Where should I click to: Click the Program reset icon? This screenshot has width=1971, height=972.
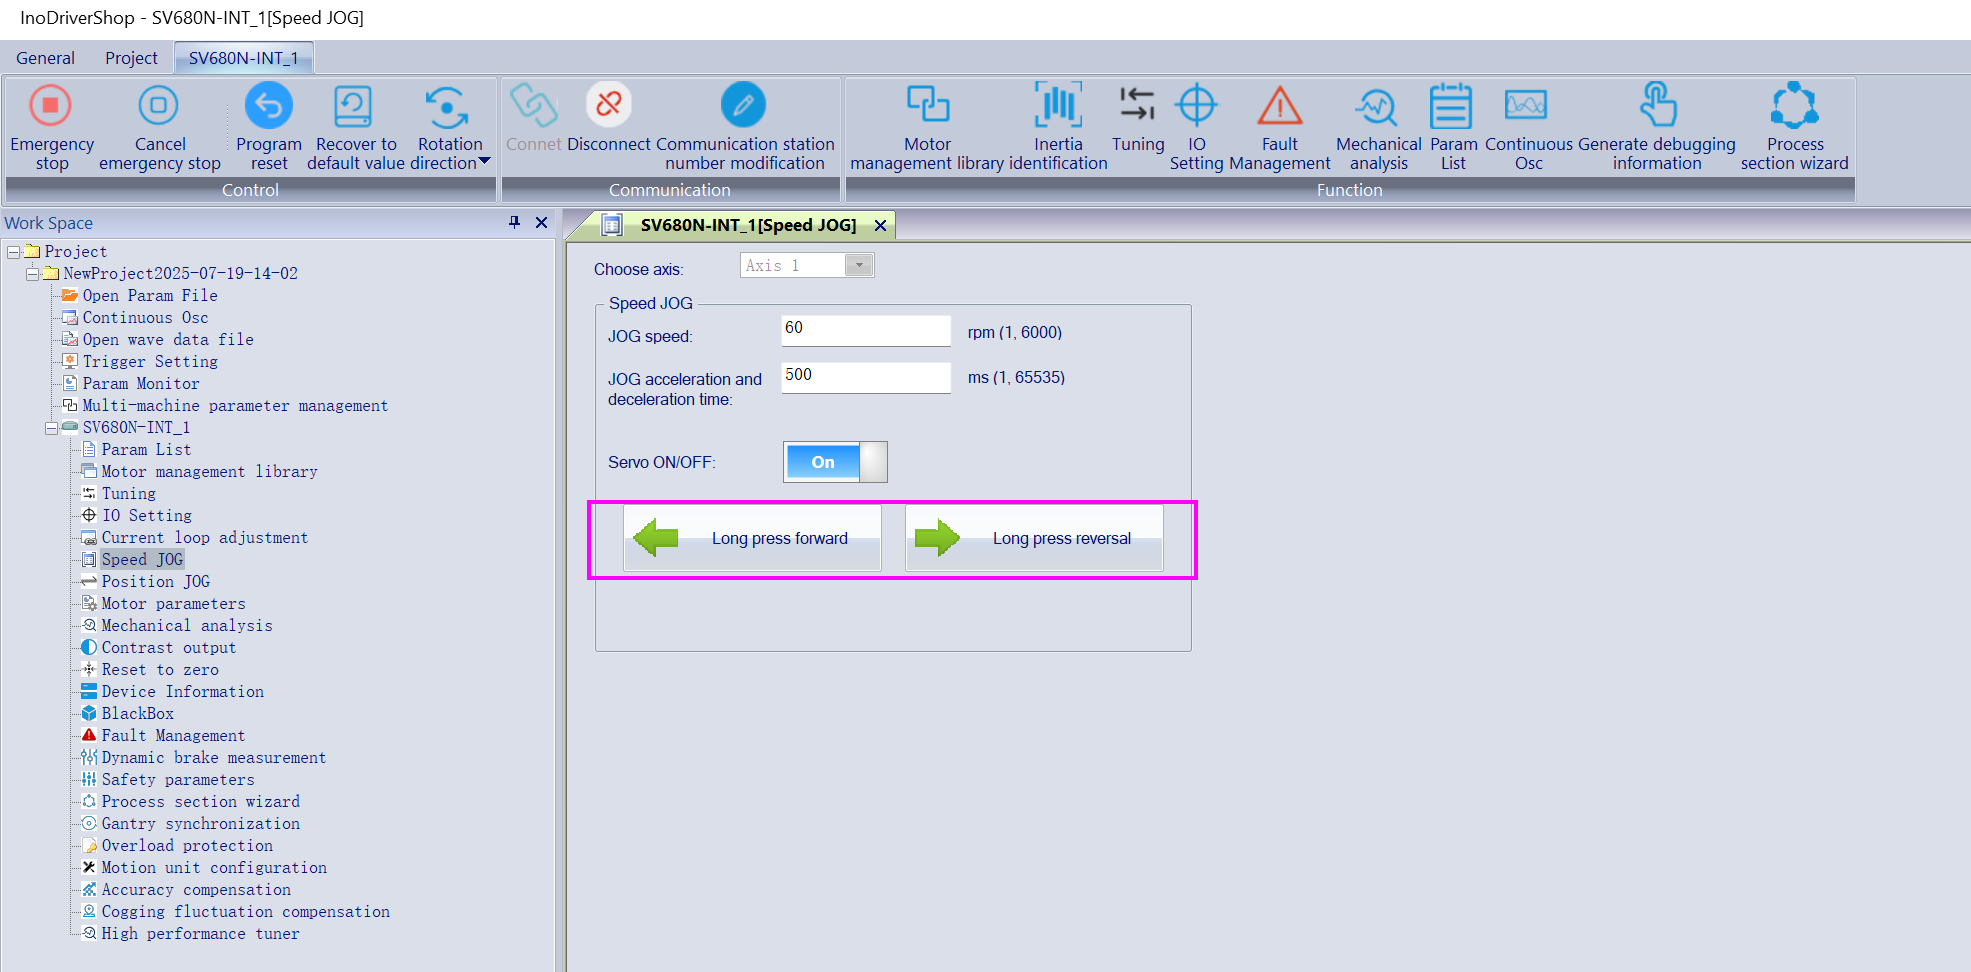tap(268, 105)
